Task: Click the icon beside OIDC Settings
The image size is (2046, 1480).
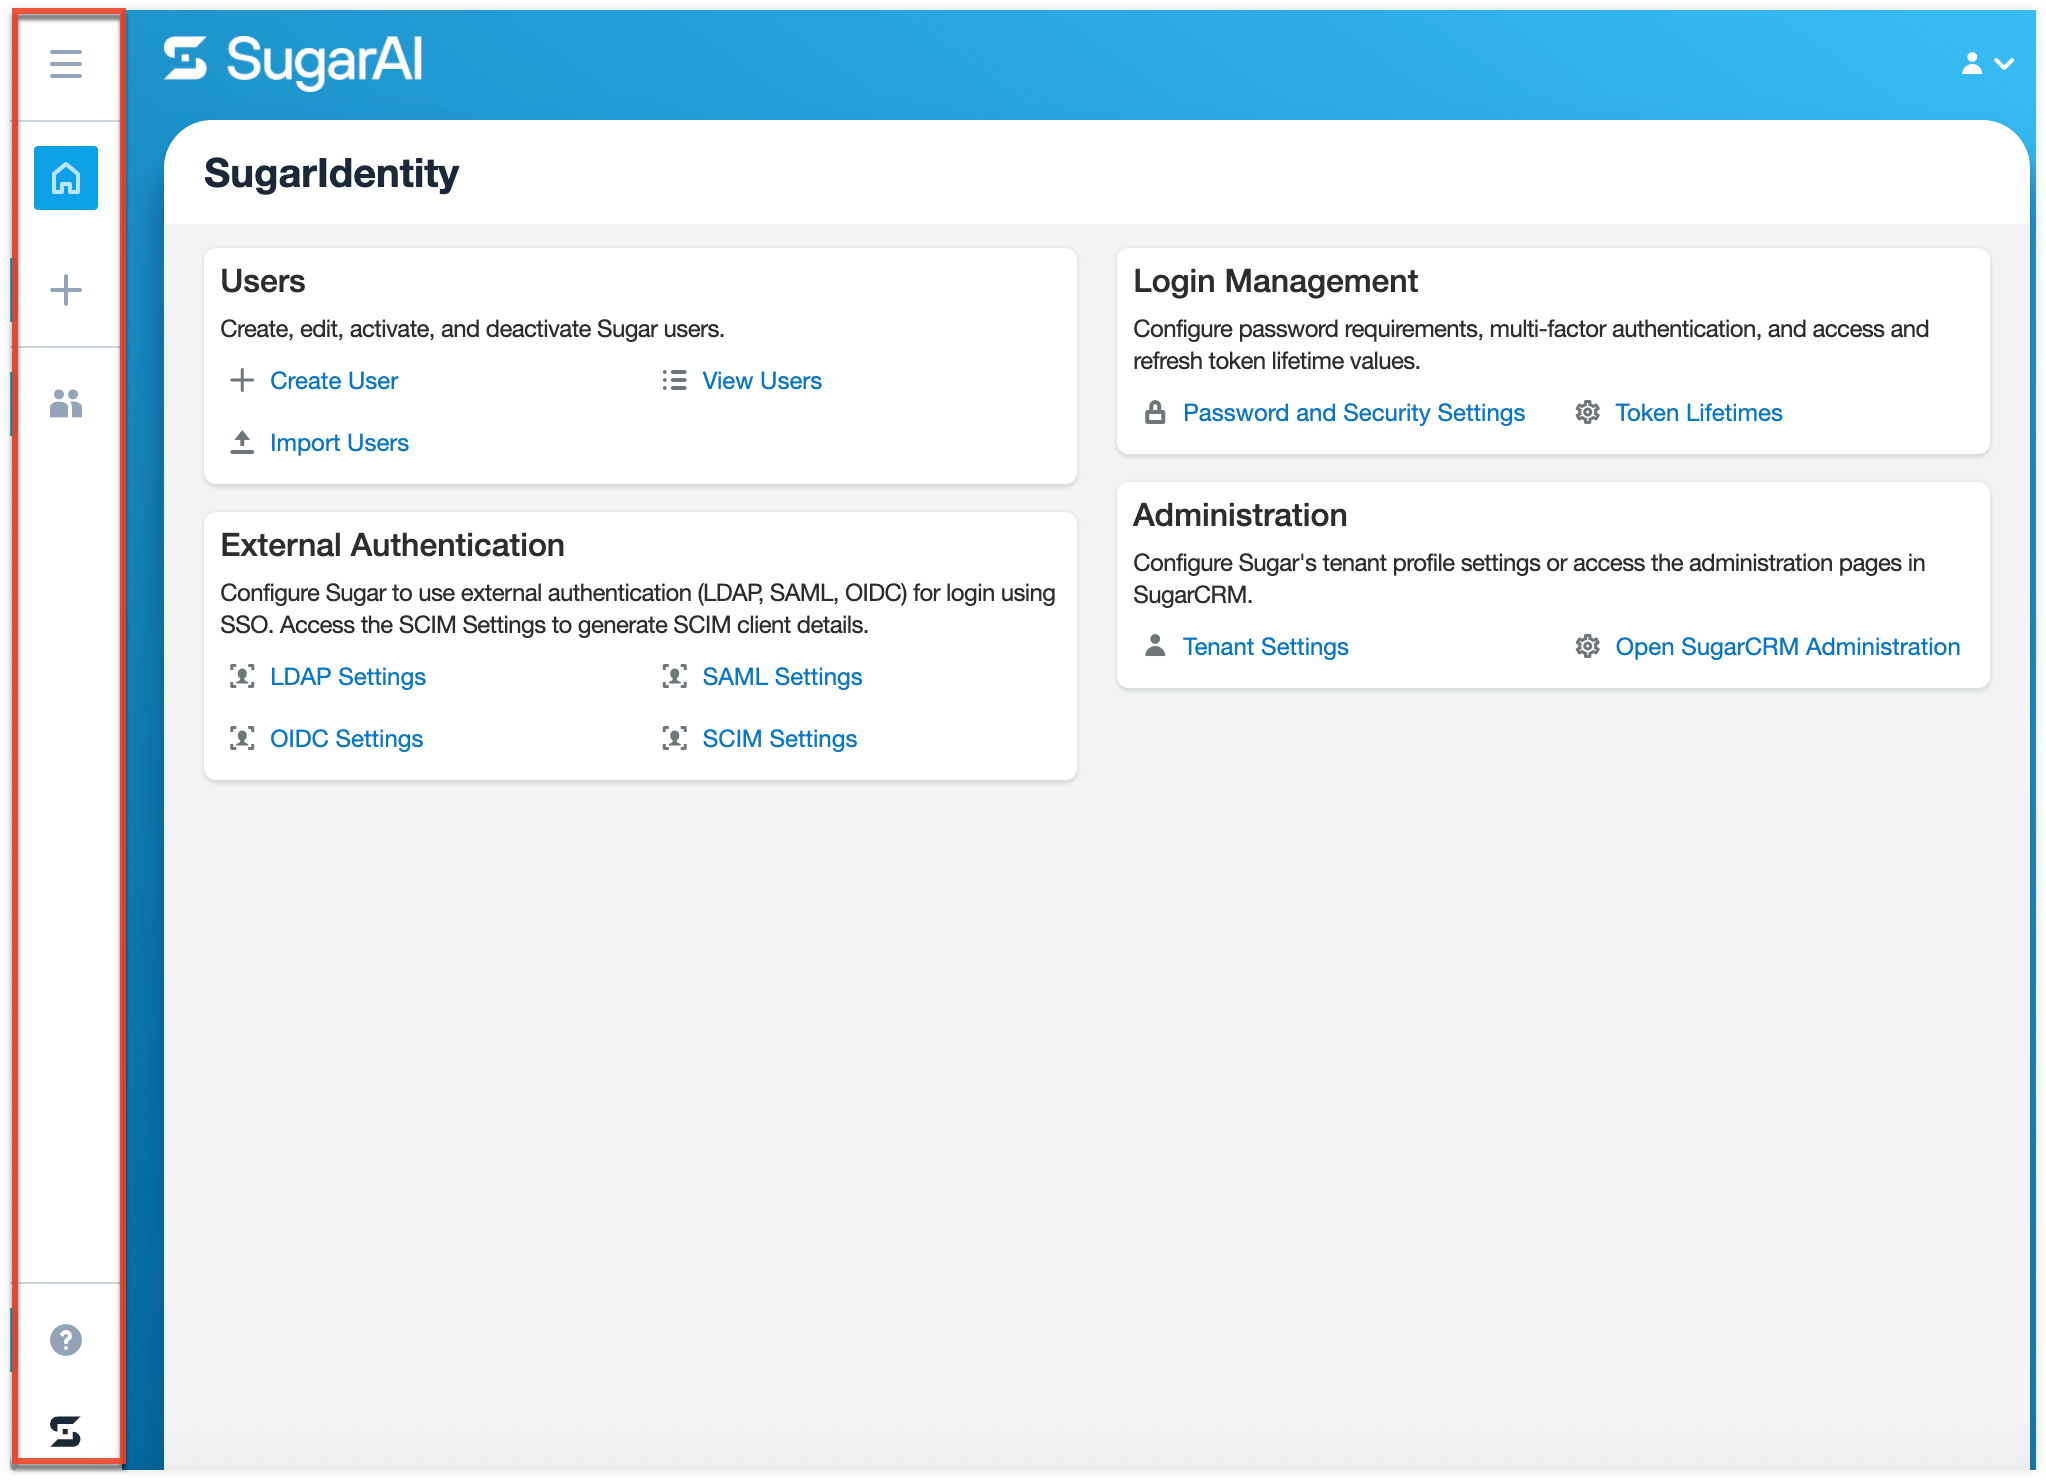Action: [242, 738]
